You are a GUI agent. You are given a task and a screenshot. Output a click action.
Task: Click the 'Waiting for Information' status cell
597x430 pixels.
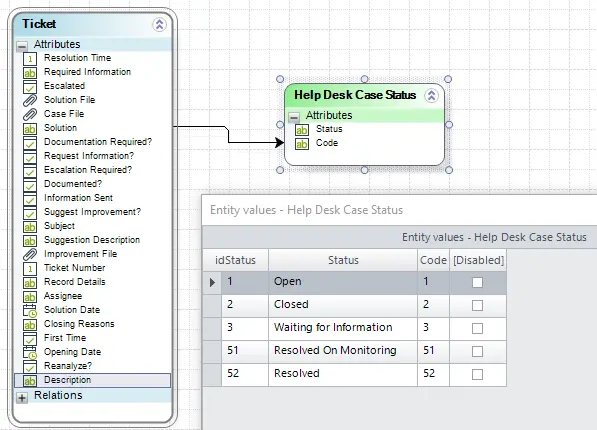coord(343,329)
